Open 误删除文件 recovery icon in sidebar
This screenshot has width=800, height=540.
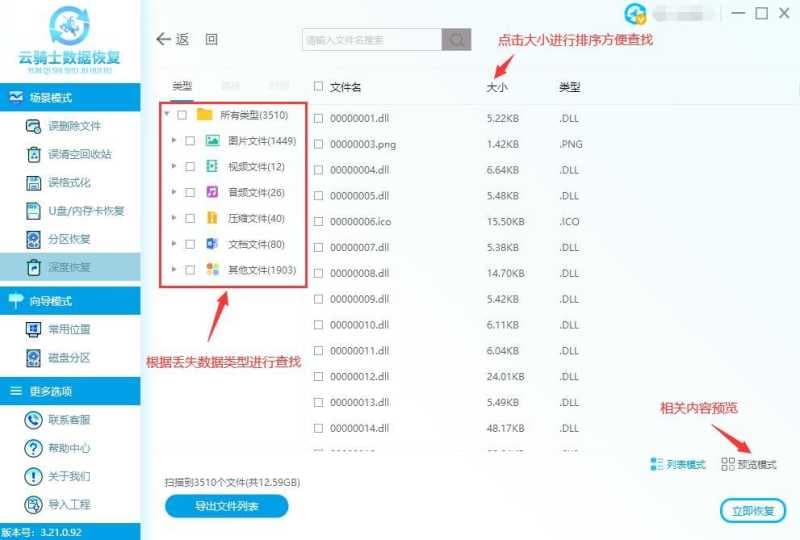click(x=33, y=126)
